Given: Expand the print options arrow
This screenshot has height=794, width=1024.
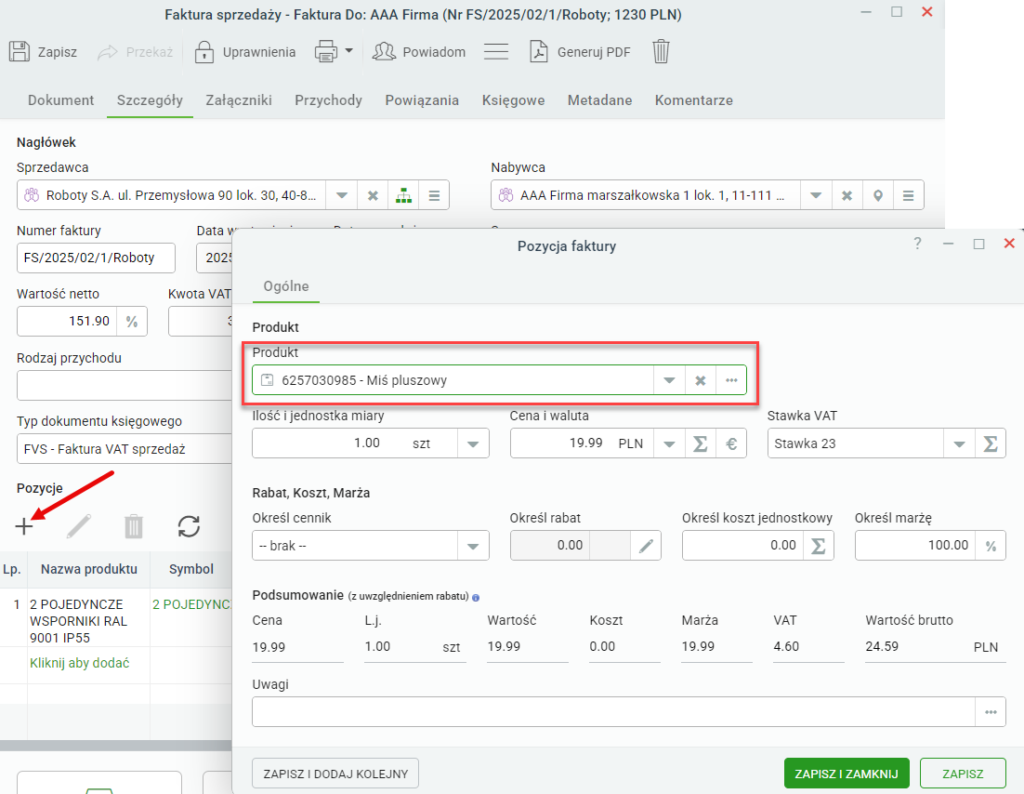Looking at the screenshot, I should coord(349,50).
